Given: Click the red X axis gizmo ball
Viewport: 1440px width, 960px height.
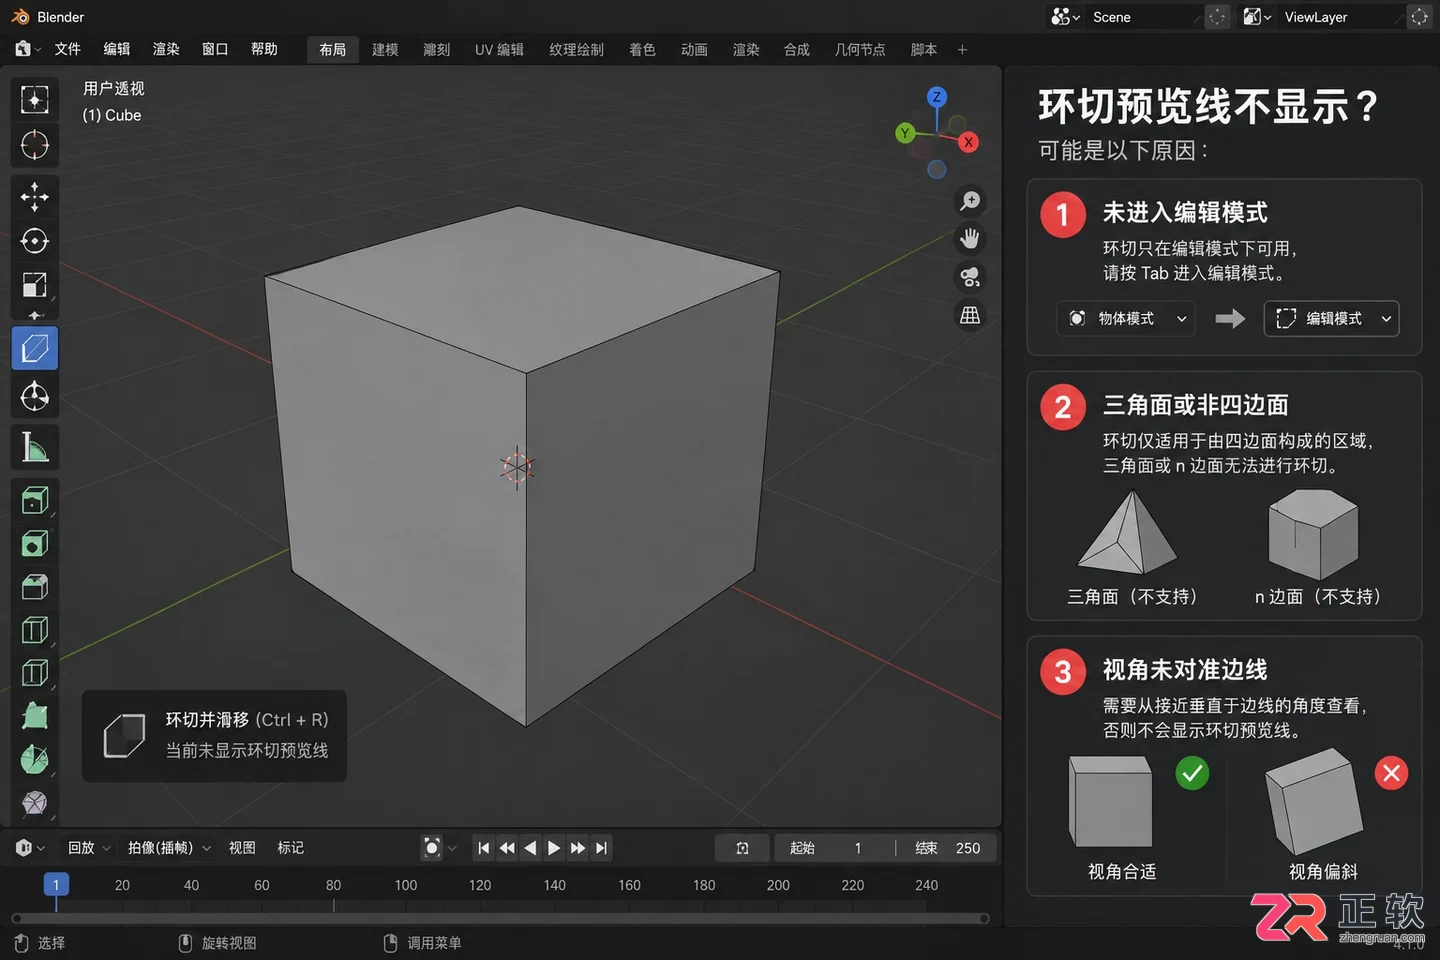Looking at the screenshot, I should tap(968, 143).
